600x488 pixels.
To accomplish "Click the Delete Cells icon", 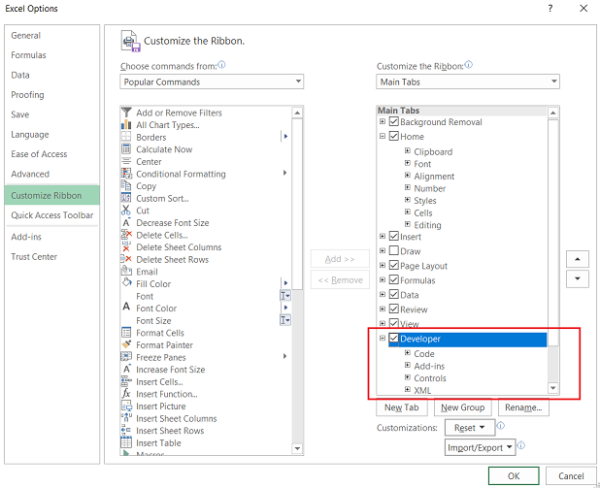I will coord(126,235).
